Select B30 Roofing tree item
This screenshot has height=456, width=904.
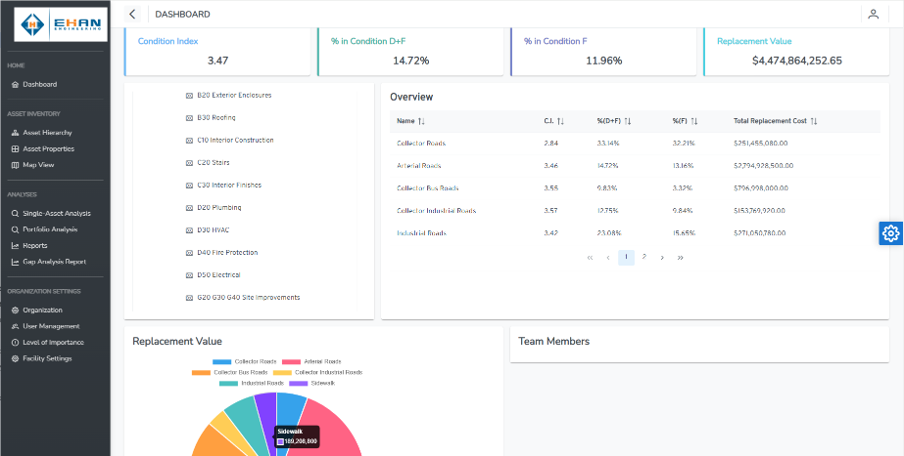coord(216,118)
